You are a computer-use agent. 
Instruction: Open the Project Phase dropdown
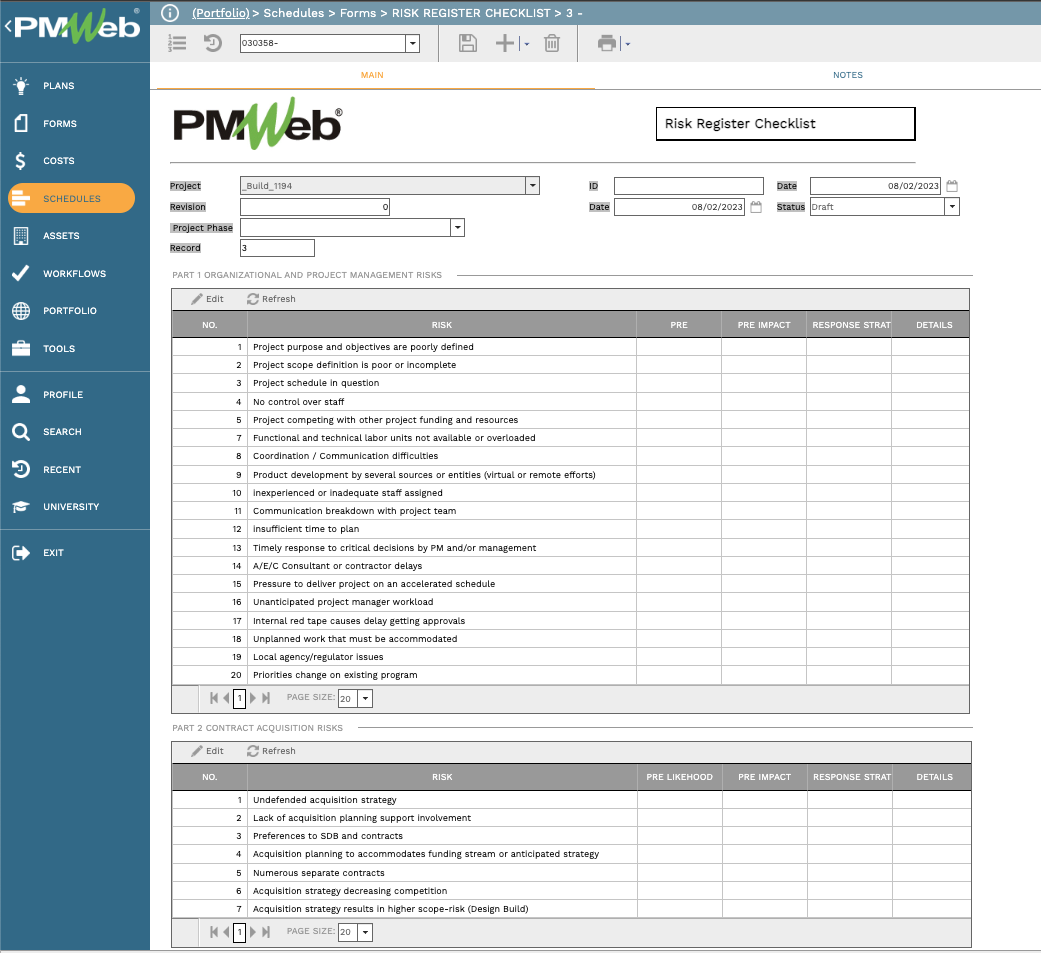click(x=457, y=228)
